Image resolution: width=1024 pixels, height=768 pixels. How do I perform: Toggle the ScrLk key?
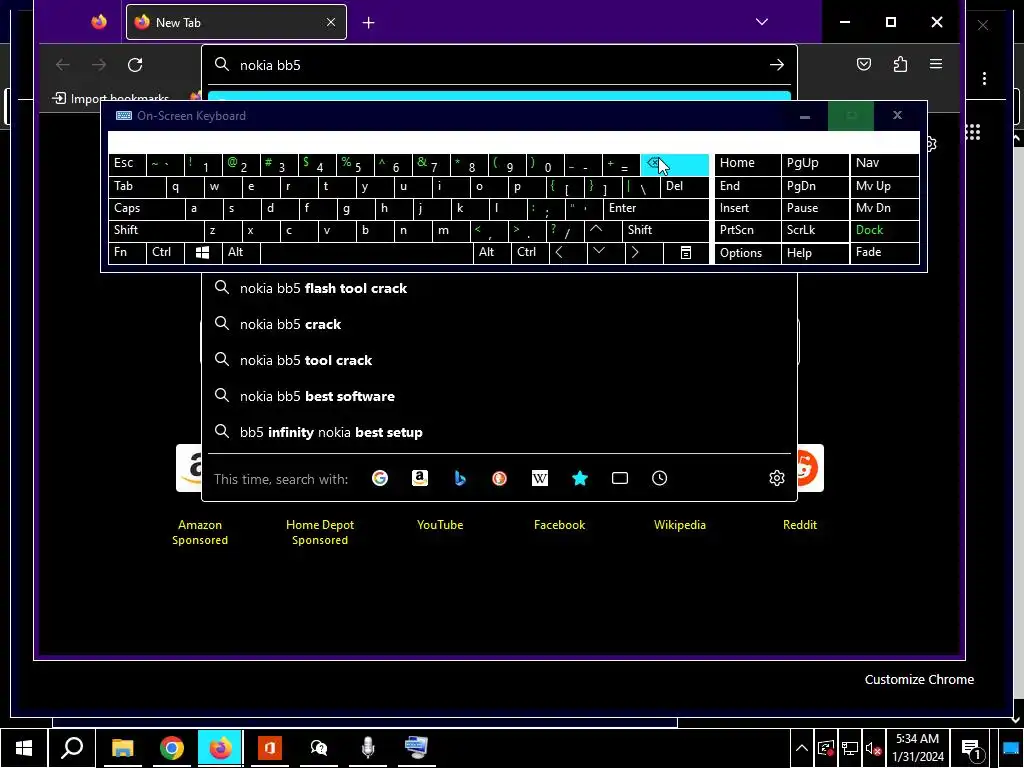(815, 230)
